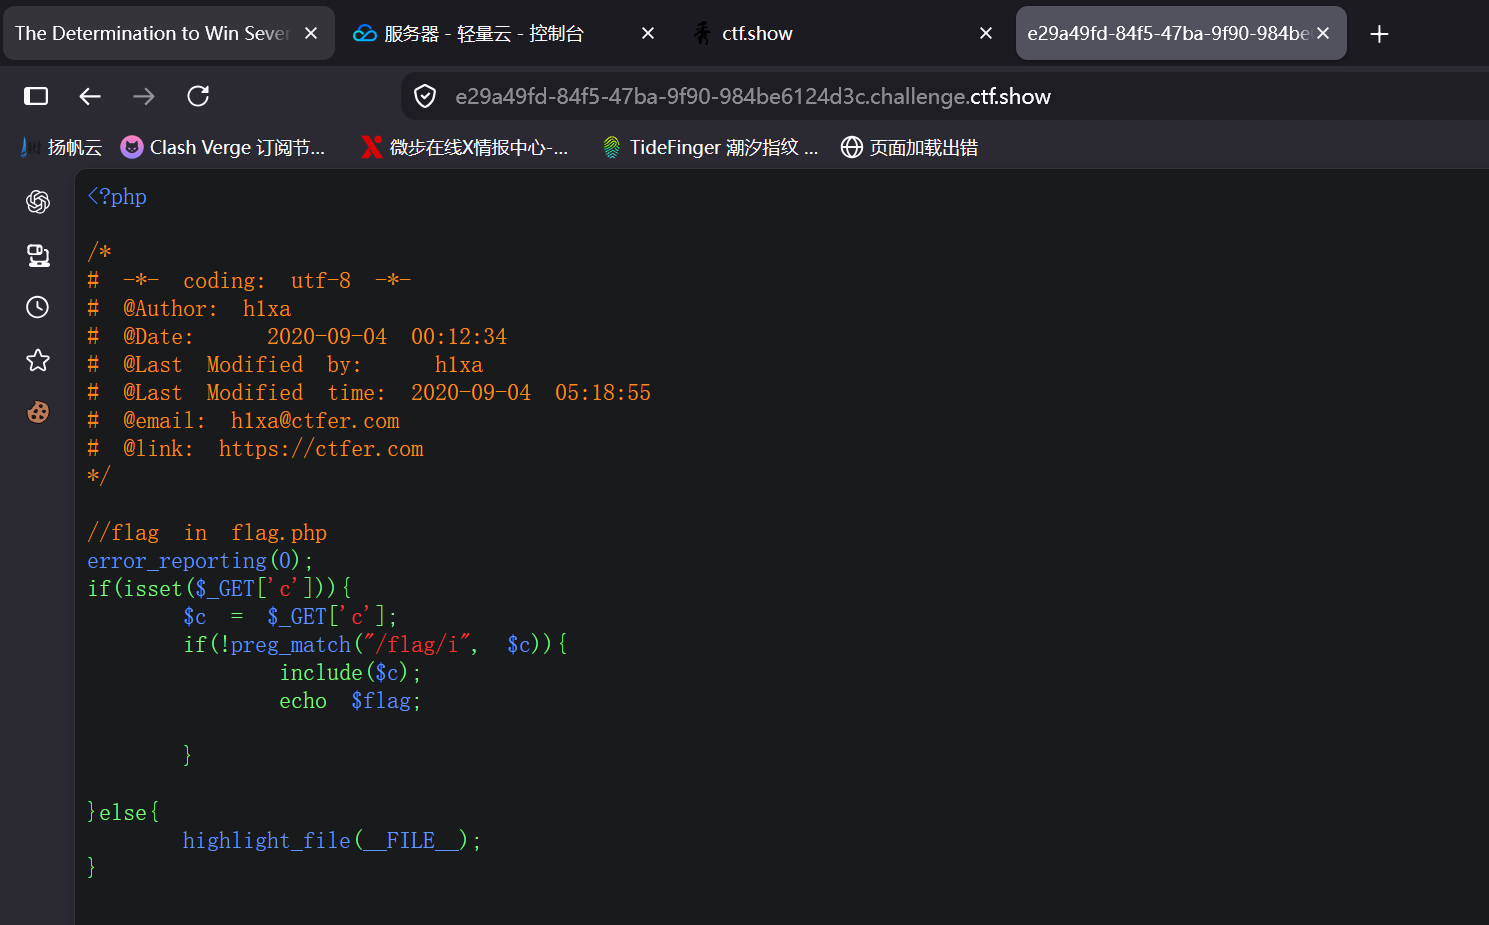Click the preg_match flag pattern line
The height and width of the screenshot is (925, 1489).
(x=376, y=645)
